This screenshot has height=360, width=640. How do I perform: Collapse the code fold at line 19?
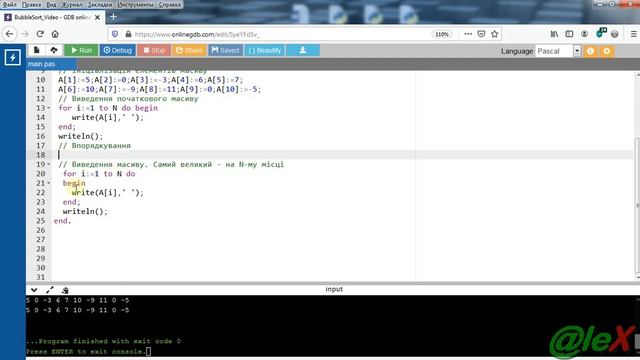[49, 164]
